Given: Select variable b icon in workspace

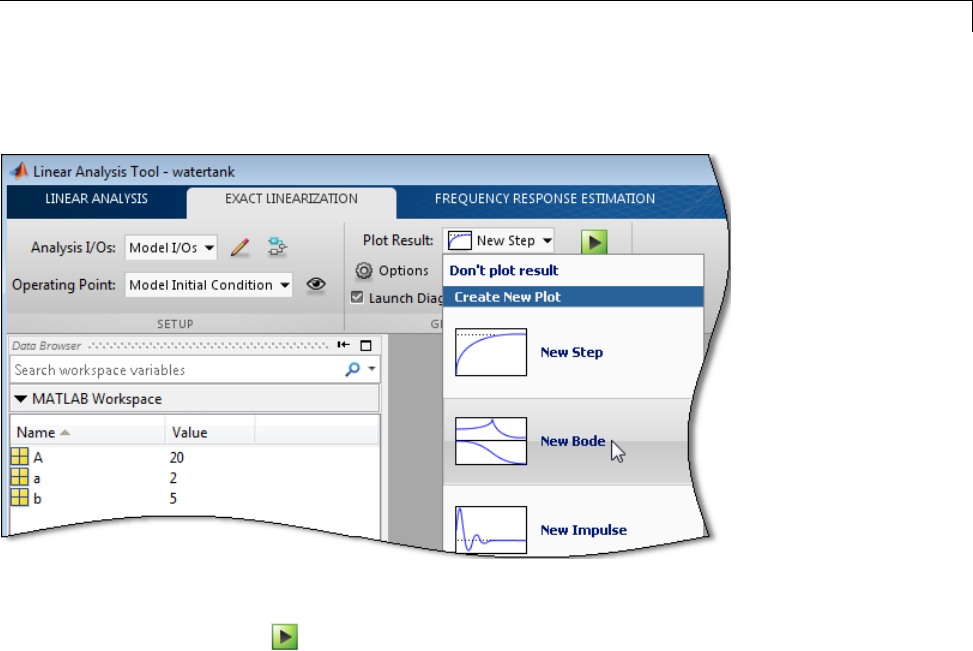Looking at the screenshot, I should [x=20, y=498].
